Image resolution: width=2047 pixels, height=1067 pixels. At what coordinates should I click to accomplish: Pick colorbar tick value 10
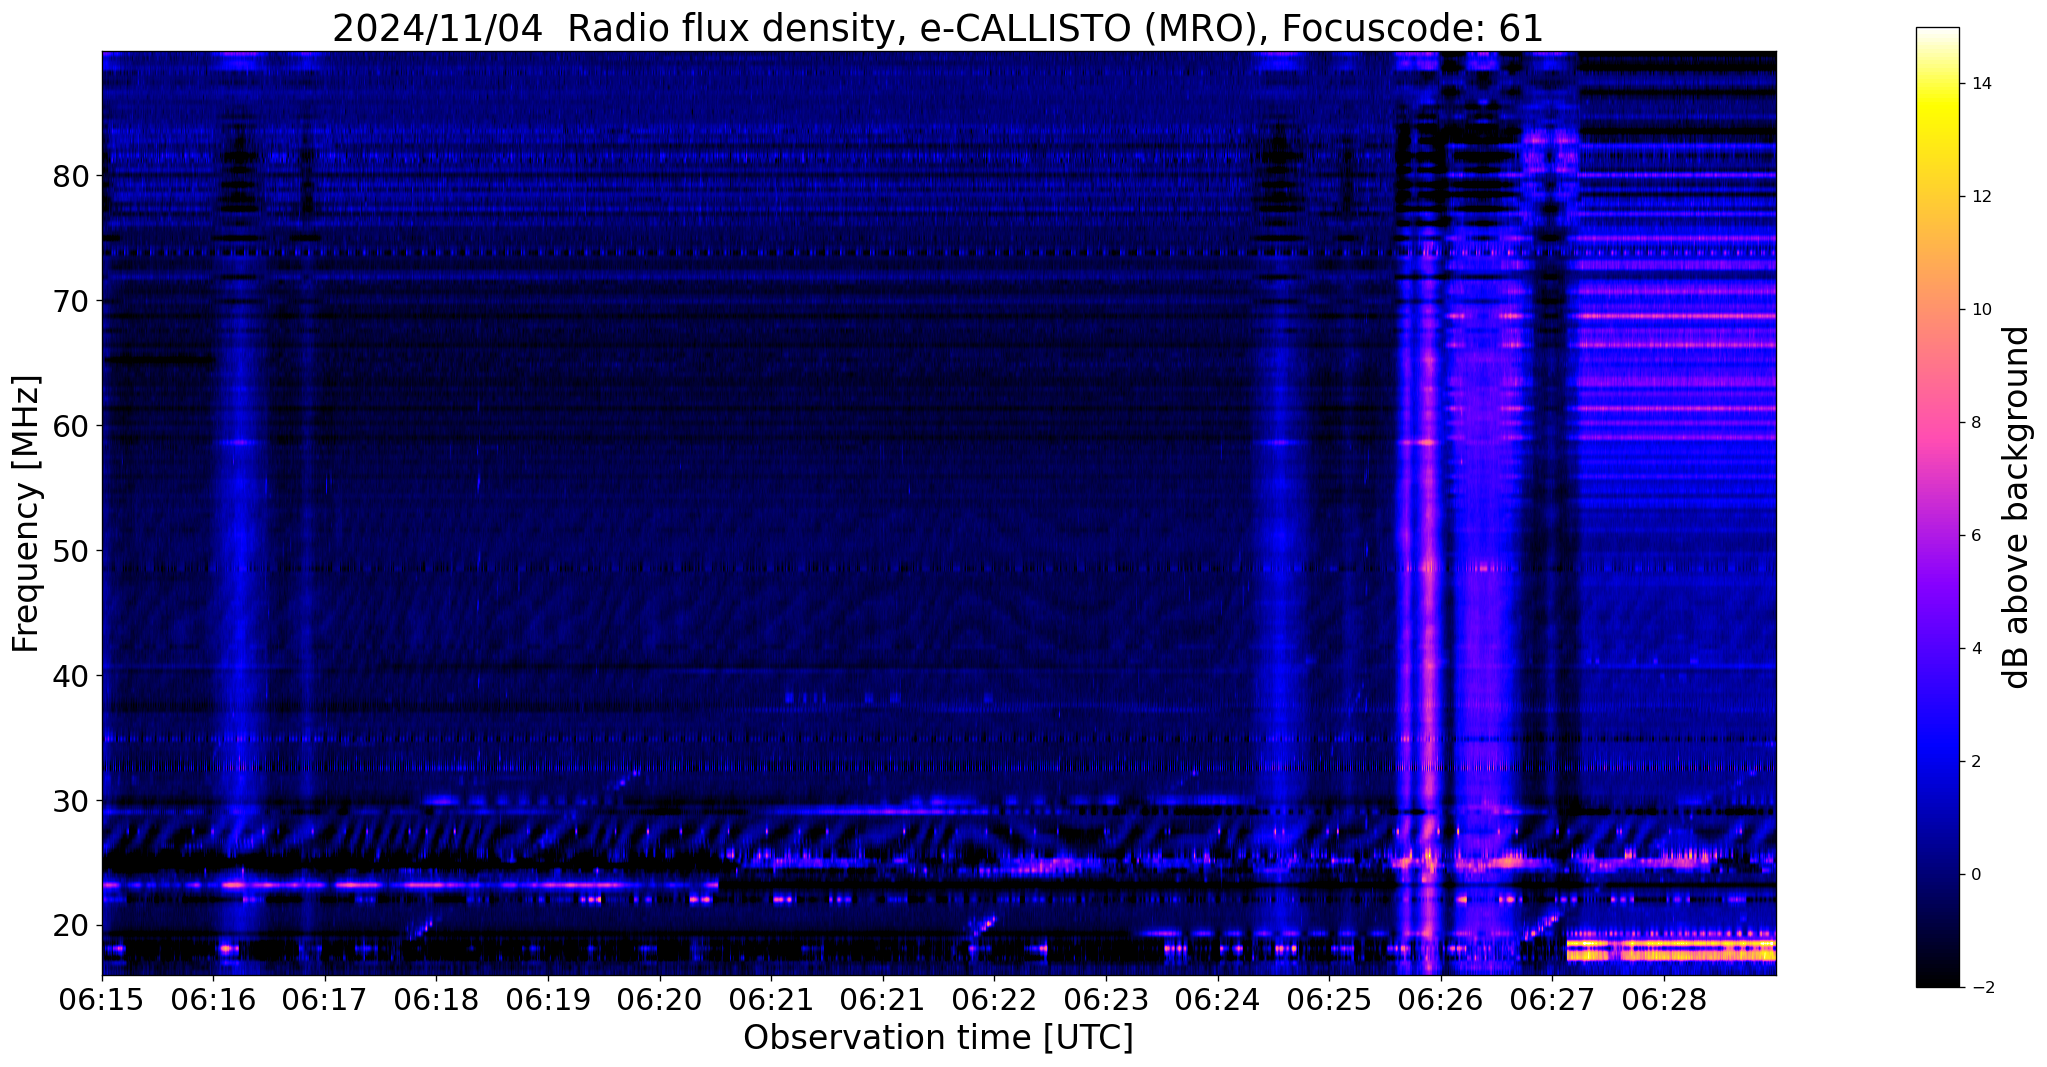(1981, 310)
